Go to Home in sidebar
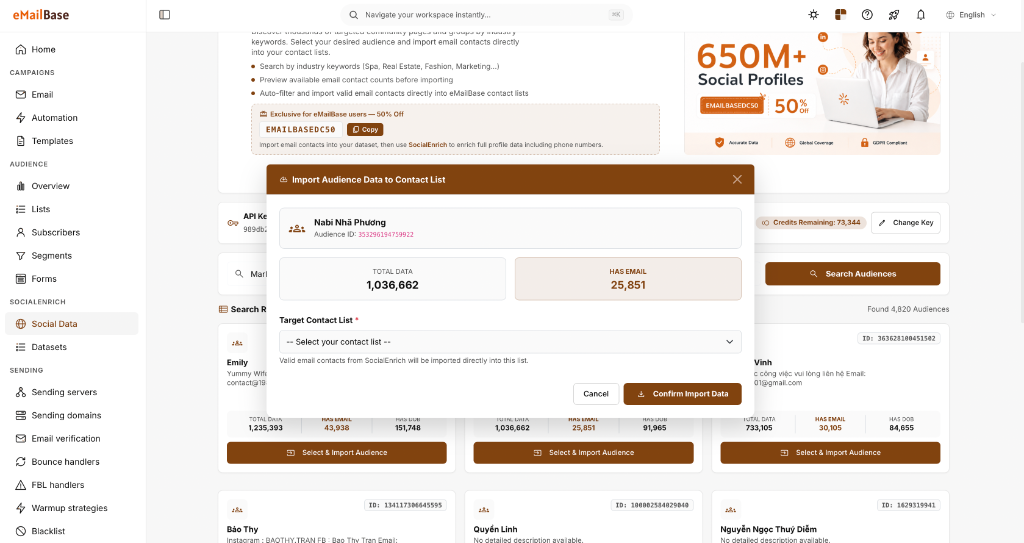Image resolution: width=1024 pixels, height=543 pixels. (x=72, y=49)
